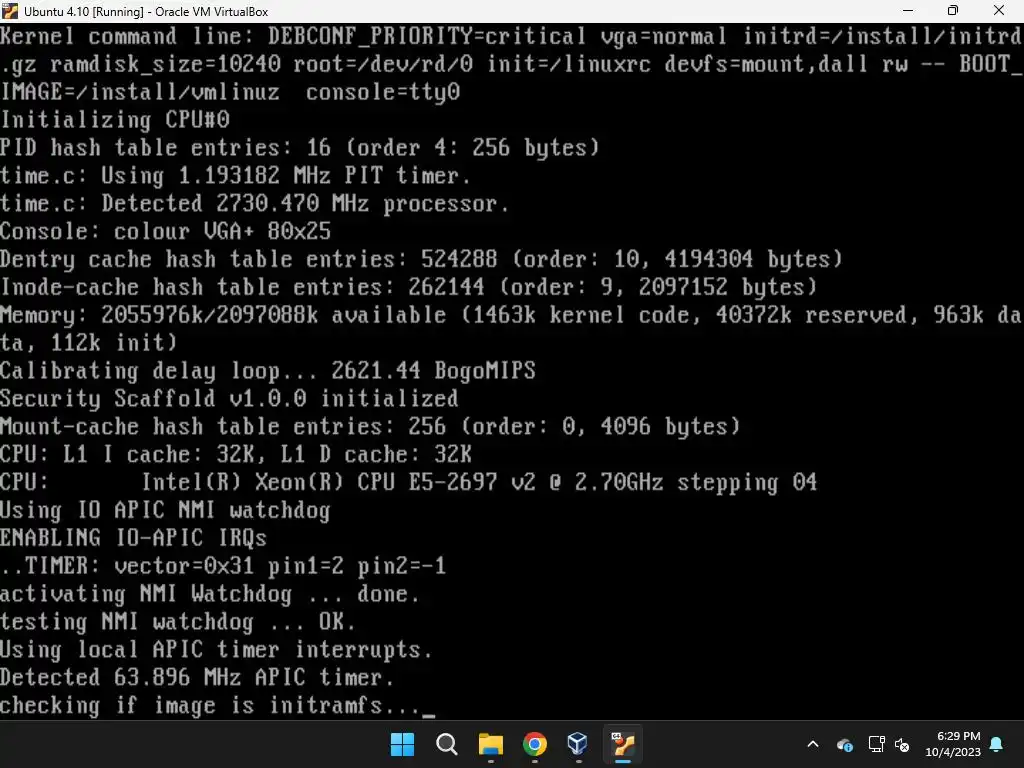Screen dimensions: 1024x768
Task: Open display network tray icon
Action: (x=876, y=744)
